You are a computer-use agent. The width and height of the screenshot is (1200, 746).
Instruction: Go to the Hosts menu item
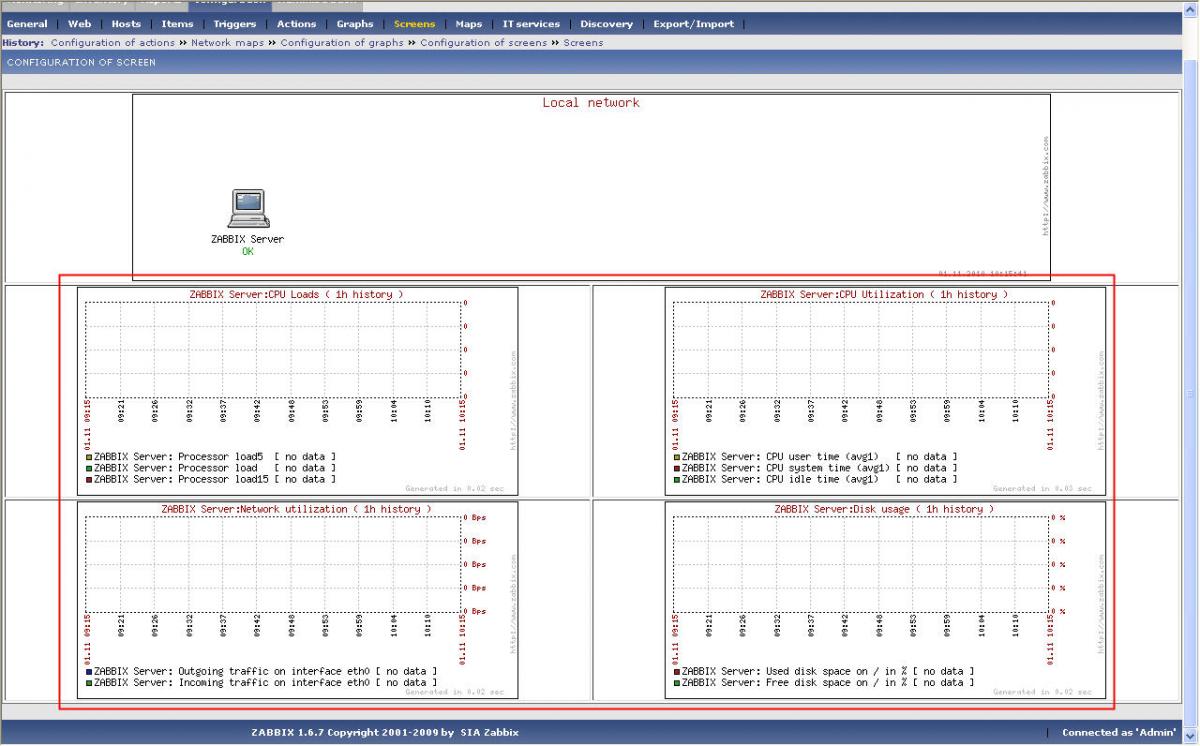pos(126,24)
